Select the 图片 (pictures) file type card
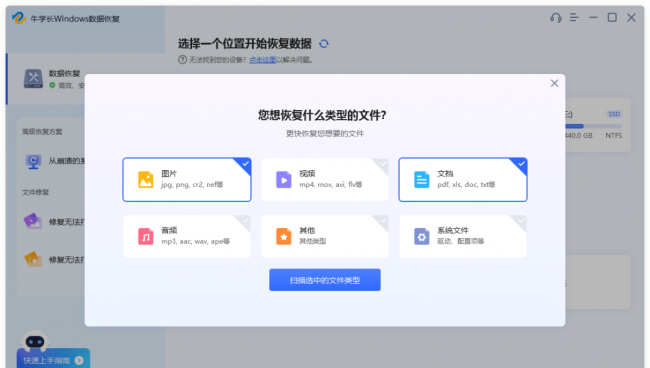The width and height of the screenshot is (650, 368). 187,179
